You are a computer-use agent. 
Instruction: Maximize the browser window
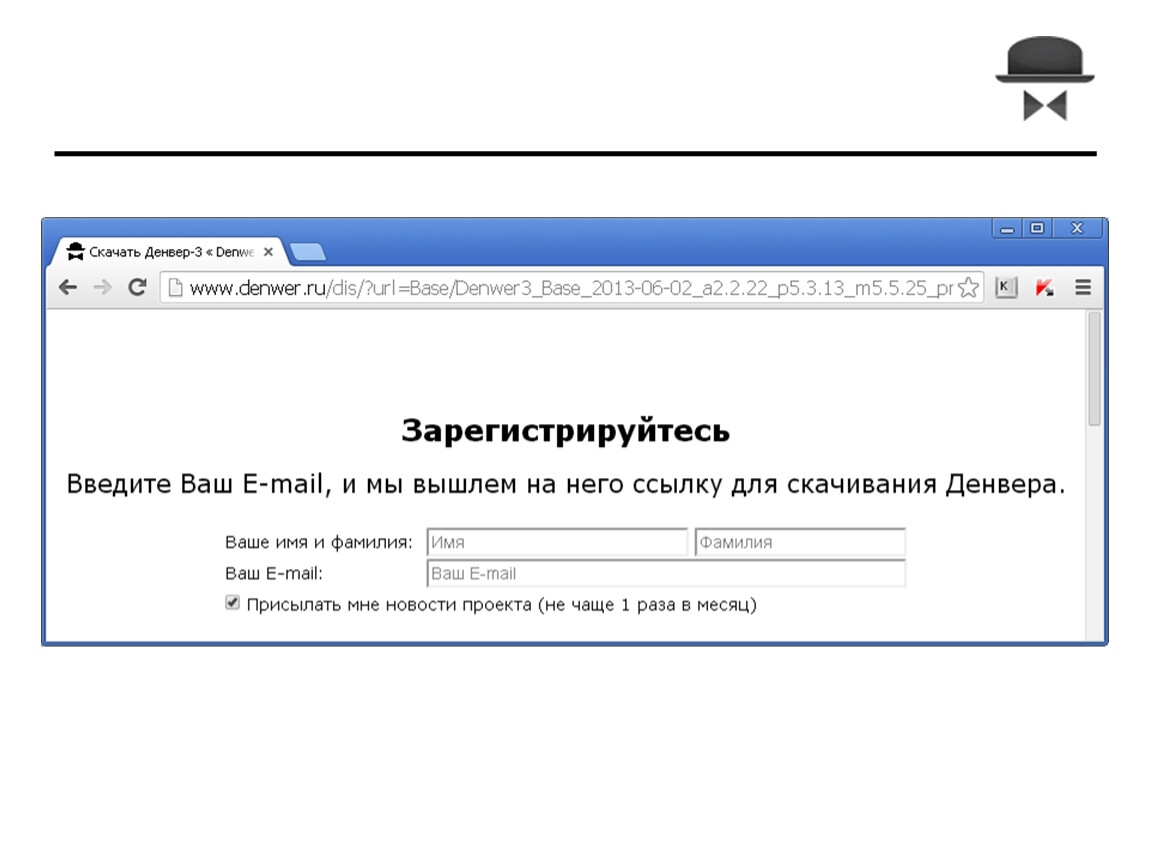point(1037,228)
